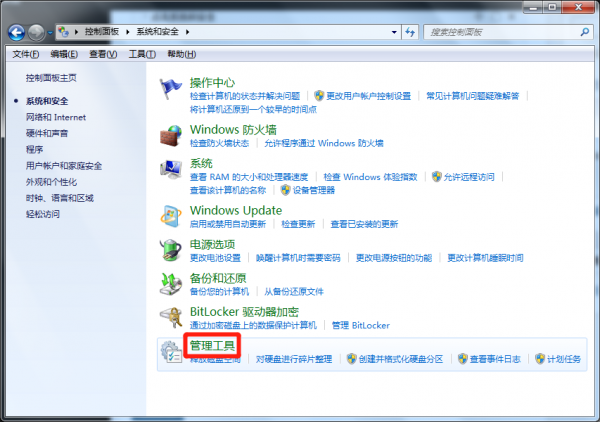The width and height of the screenshot is (600, 422).
Task: Expand the arrow before 控制面板 in address bar
Action: point(77,32)
